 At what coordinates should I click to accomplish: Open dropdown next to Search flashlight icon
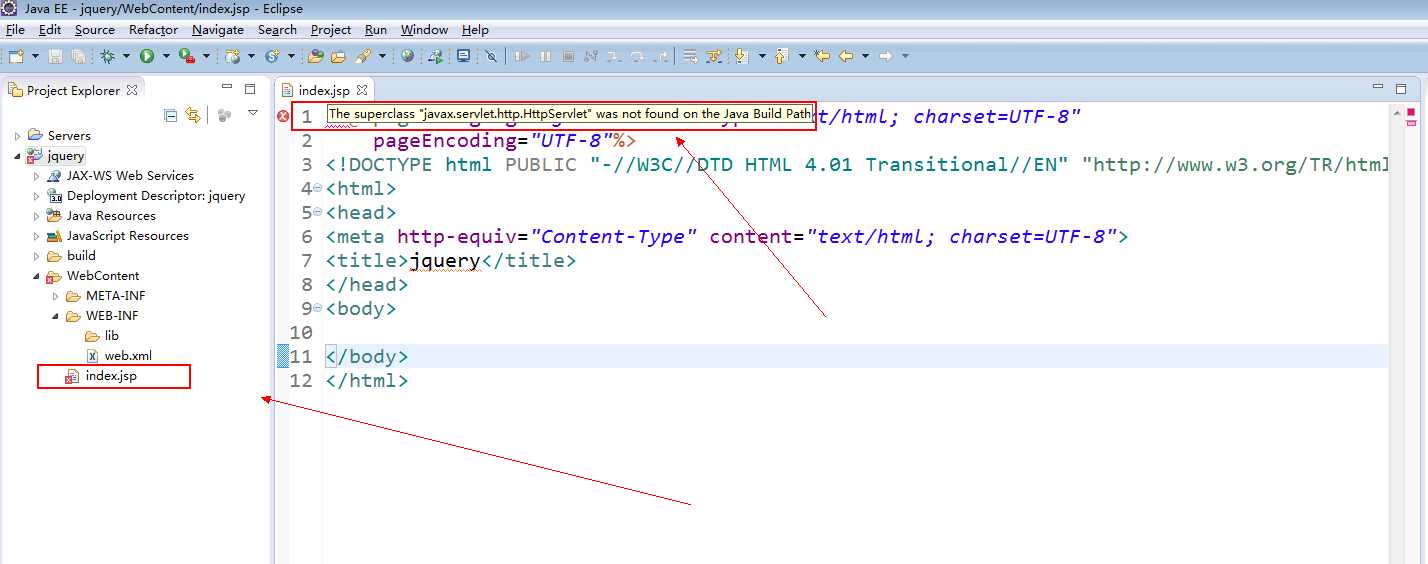pyautogui.click(x=382, y=56)
